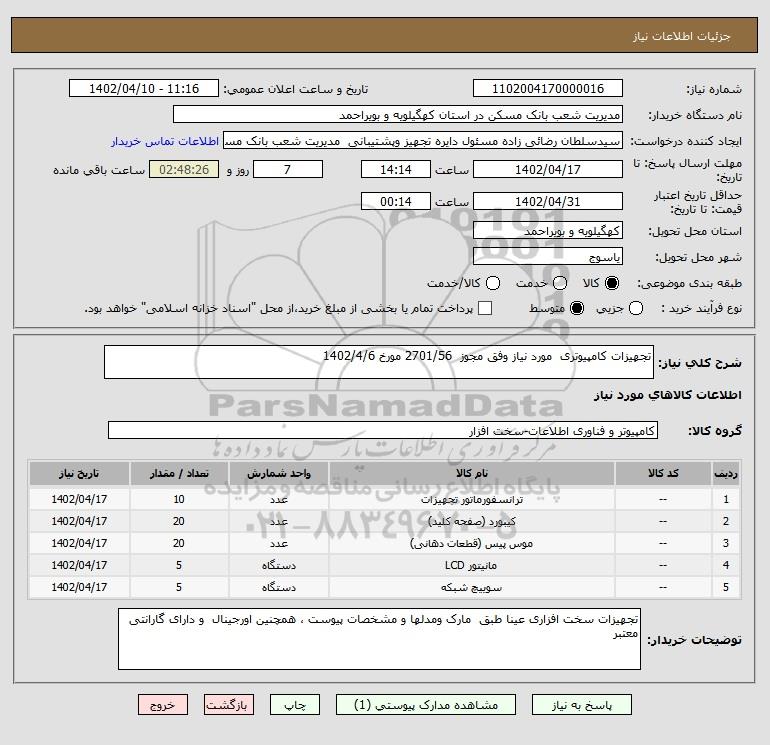Image resolution: width=770 pixels, height=745 pixels.
Task: Select the کالا/خدمت radio button
Action: pyautogui.click(x=493, y=283)
